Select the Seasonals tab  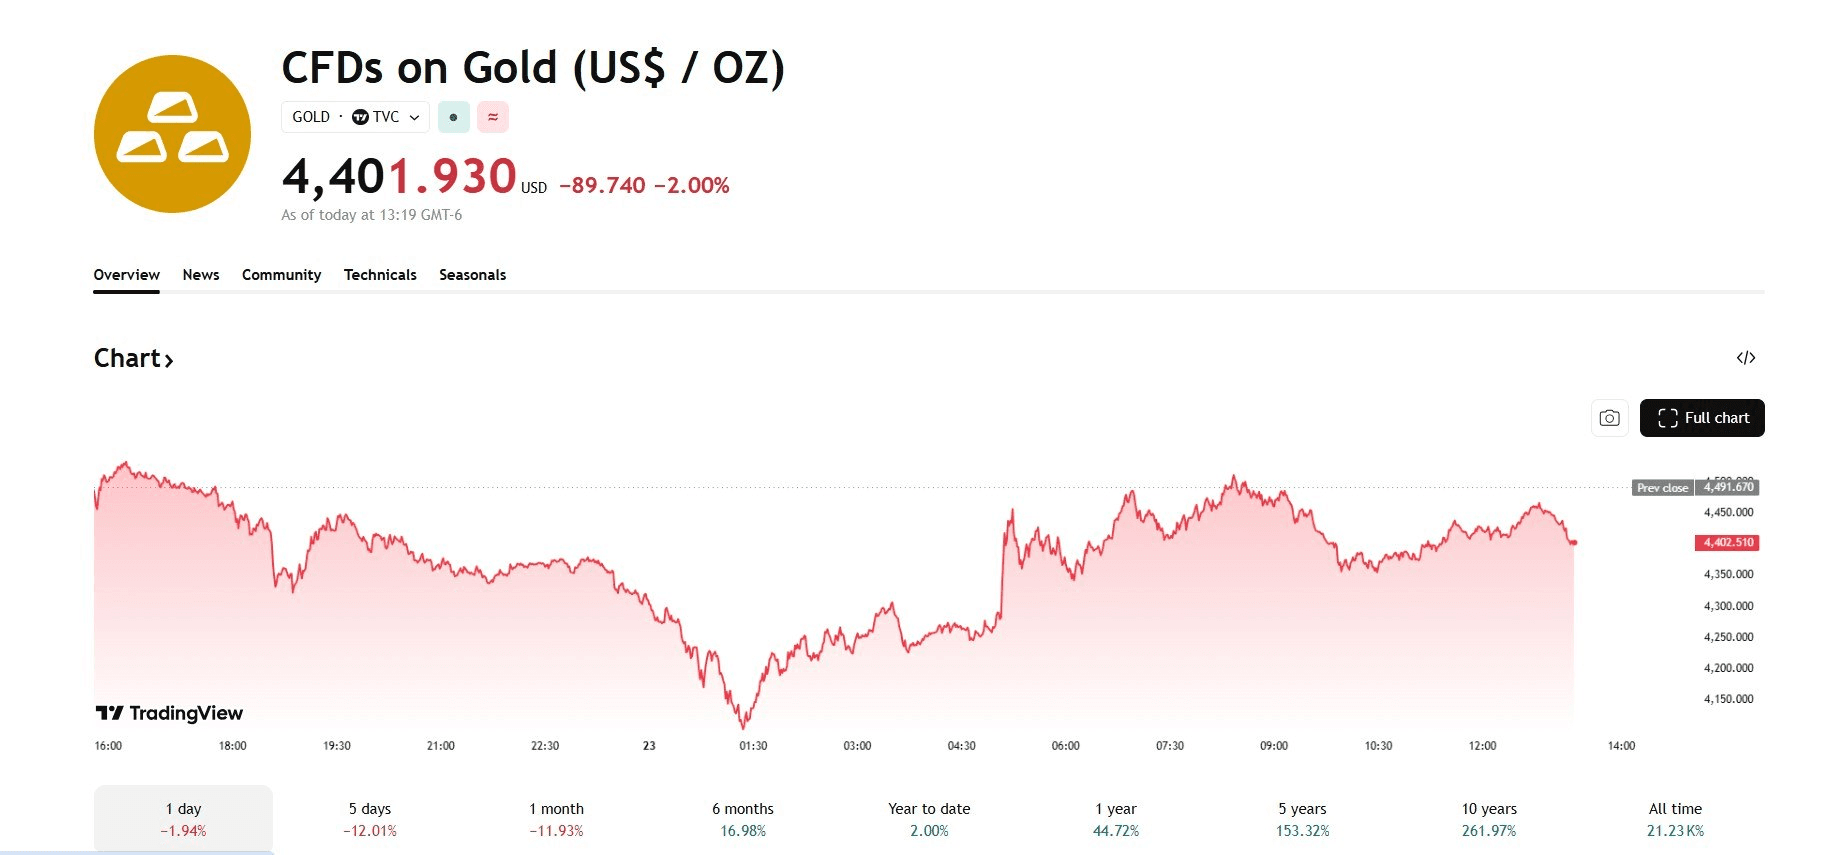click(472, 275)
